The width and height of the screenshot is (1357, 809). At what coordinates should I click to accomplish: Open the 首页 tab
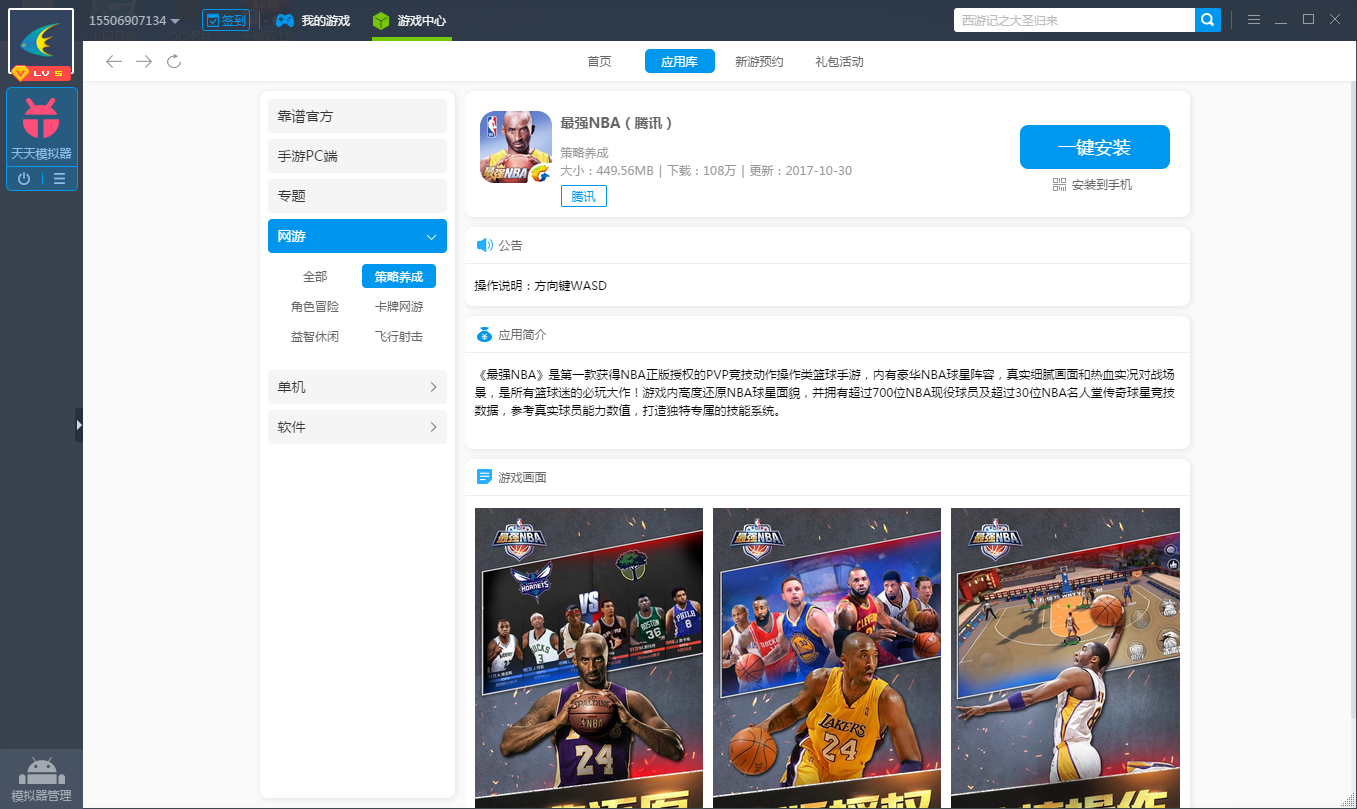coord(599,62)
